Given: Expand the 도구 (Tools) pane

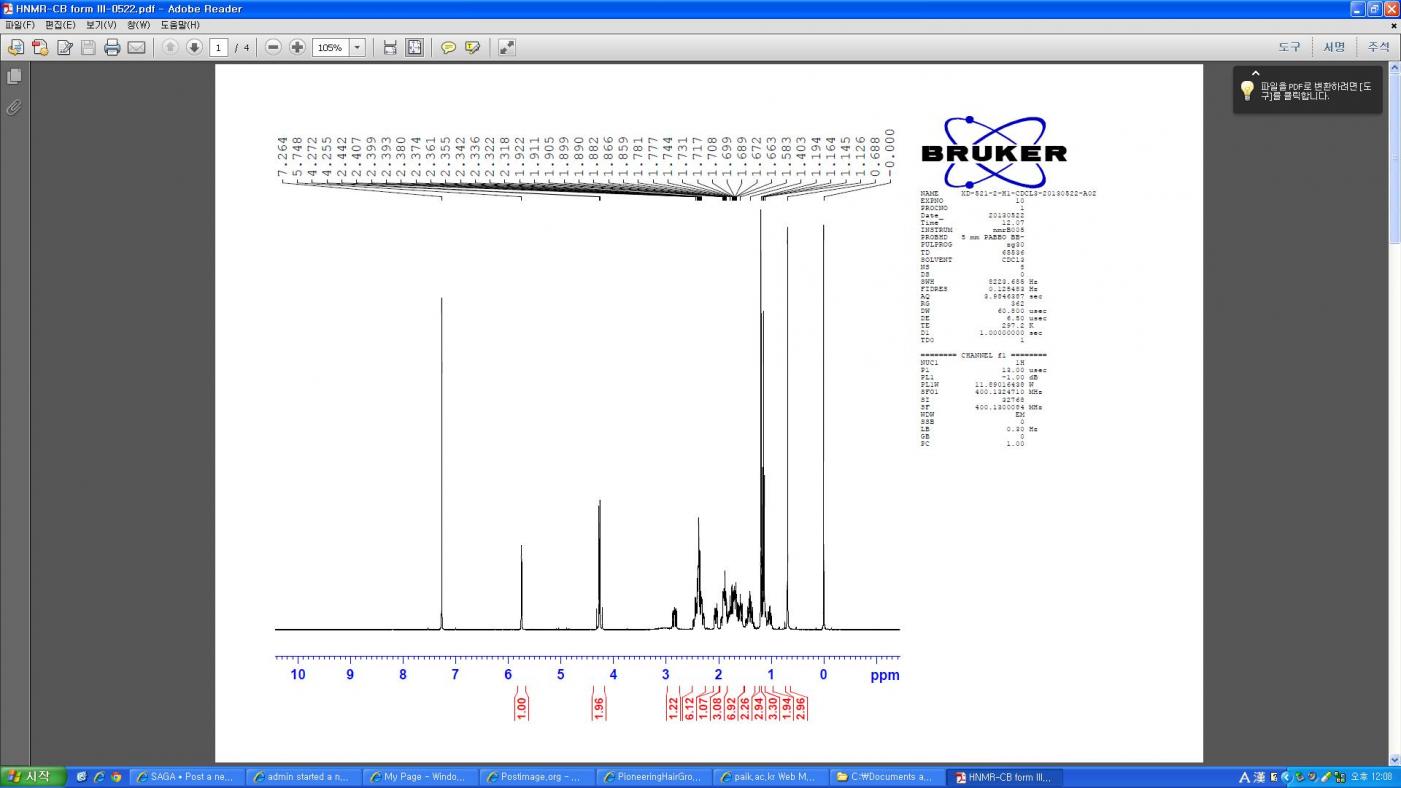Looking at the screenshot, I should click(x=1289, y=47).
